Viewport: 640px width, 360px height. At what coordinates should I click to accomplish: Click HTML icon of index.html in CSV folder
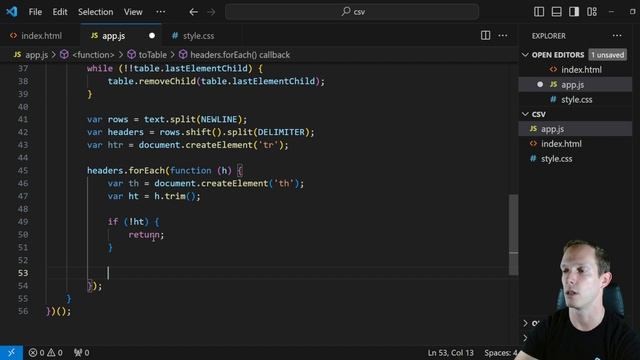pyautogui.click(x=533, y=144)
